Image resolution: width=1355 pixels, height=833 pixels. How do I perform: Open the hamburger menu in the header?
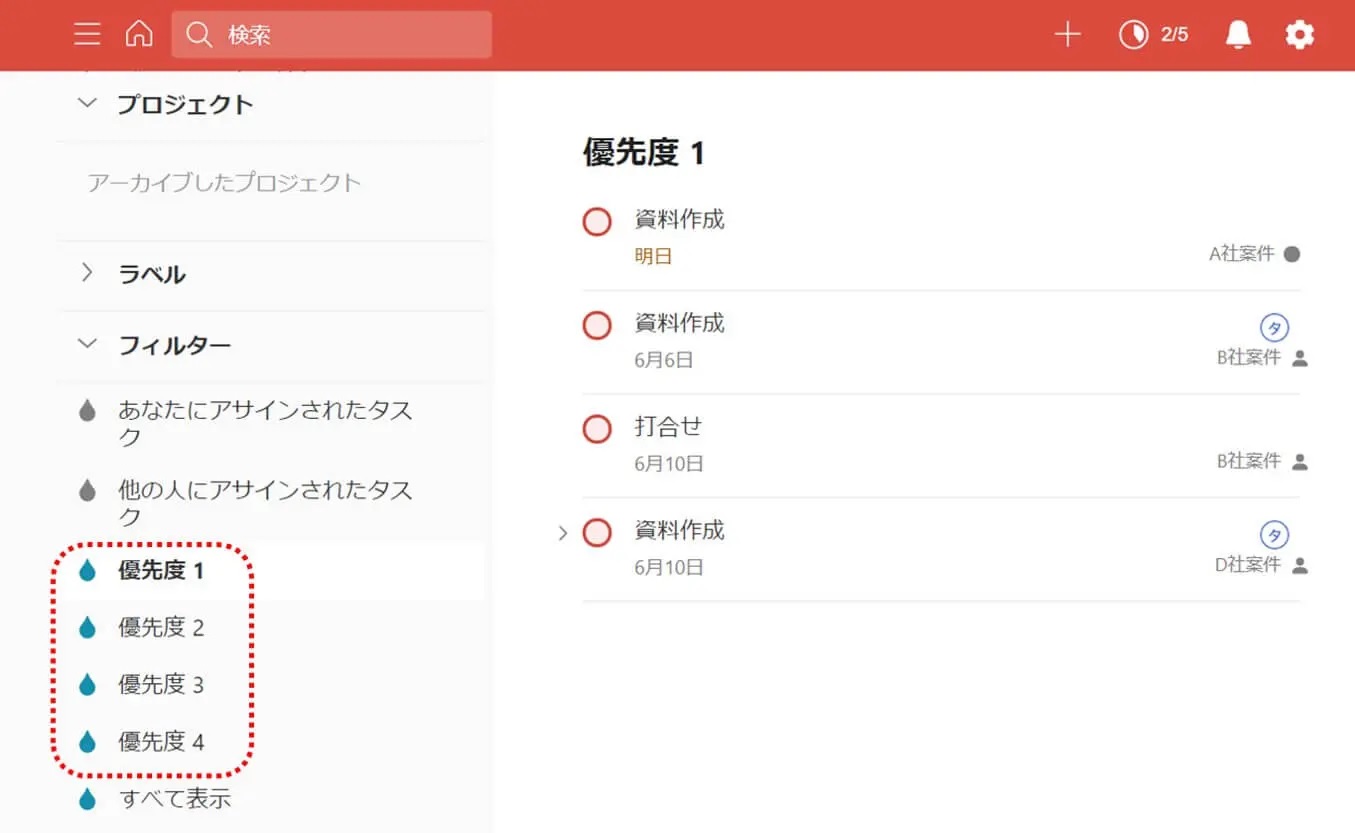[x=87, y=35]
